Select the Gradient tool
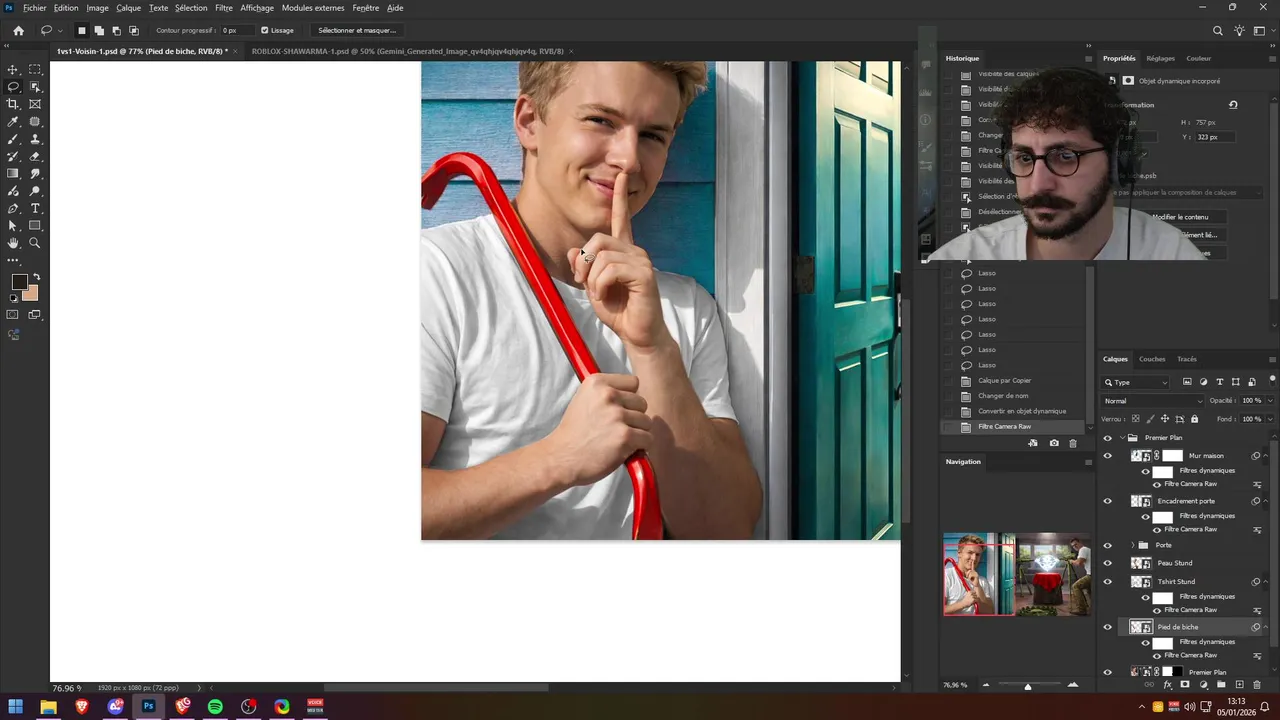The width and height of the screenshot is (1280, 720). (13, 174)
